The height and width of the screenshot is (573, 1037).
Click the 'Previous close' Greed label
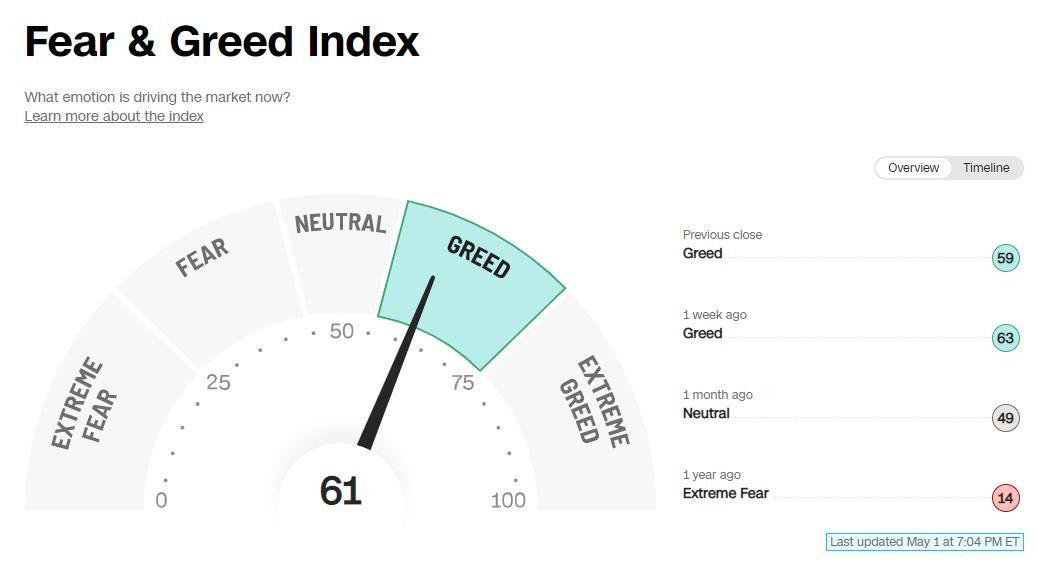(x=702, y=253)
